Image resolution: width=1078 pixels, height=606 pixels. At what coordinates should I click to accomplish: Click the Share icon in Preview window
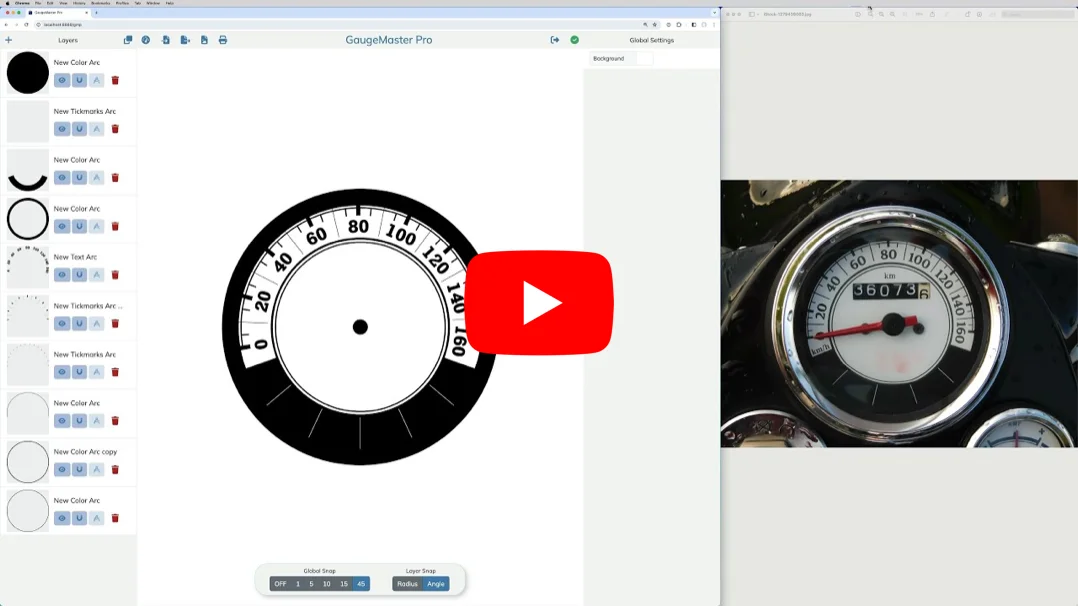tap(932, 14)
